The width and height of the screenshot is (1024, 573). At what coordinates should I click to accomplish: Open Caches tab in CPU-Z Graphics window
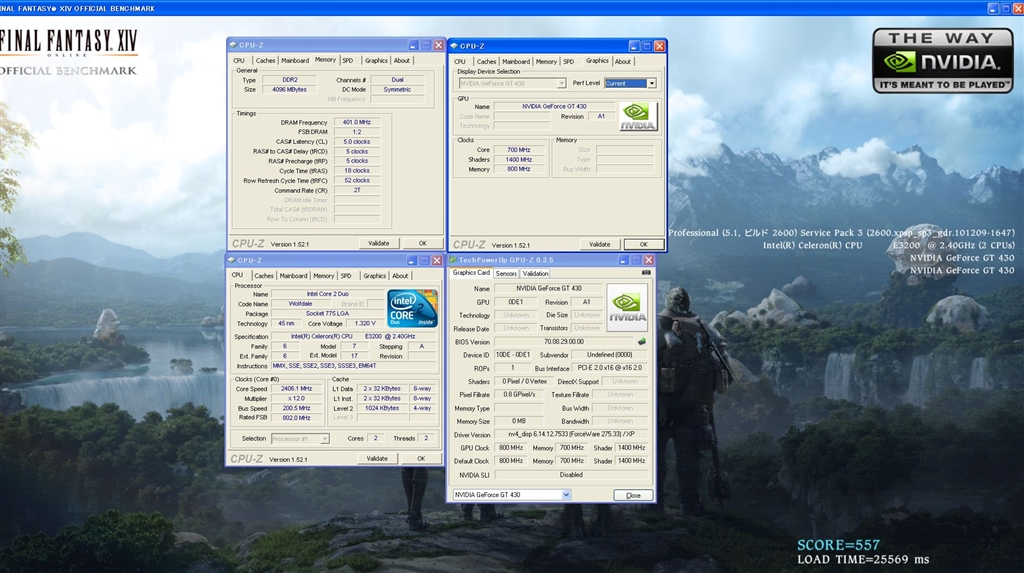(x=487, y=61)
